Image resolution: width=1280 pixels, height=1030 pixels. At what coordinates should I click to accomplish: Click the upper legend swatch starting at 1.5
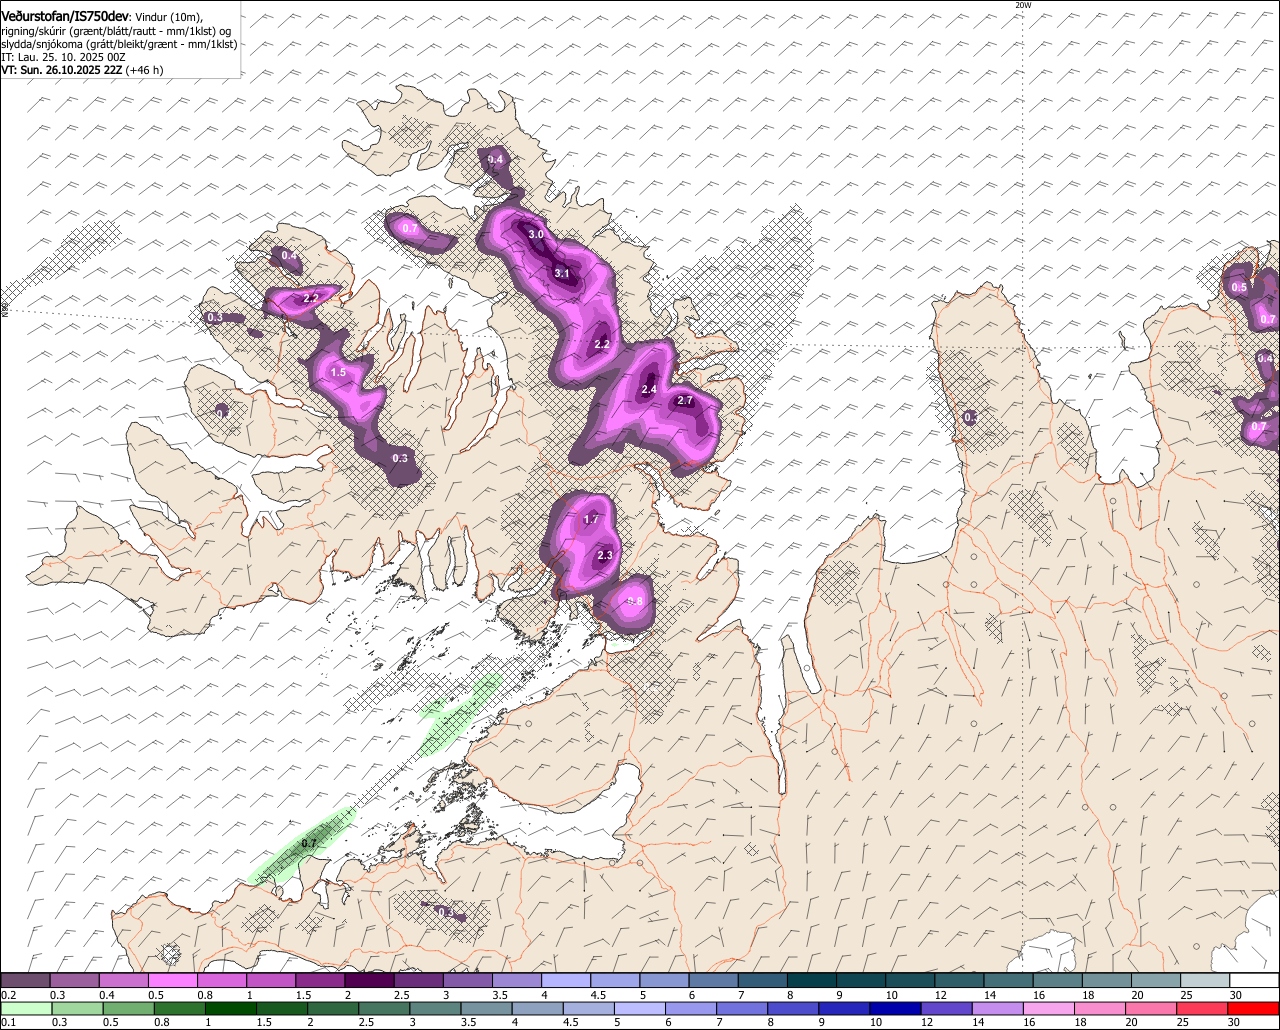tap(320, 980)
